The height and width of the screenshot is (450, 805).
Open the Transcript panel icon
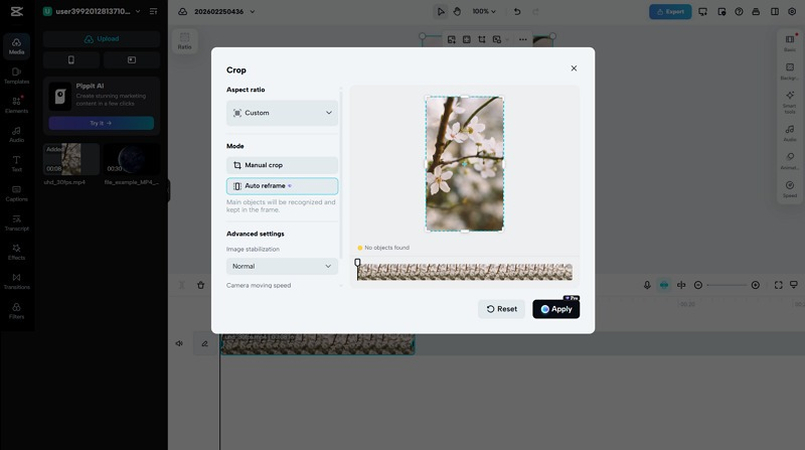(16, 223)
